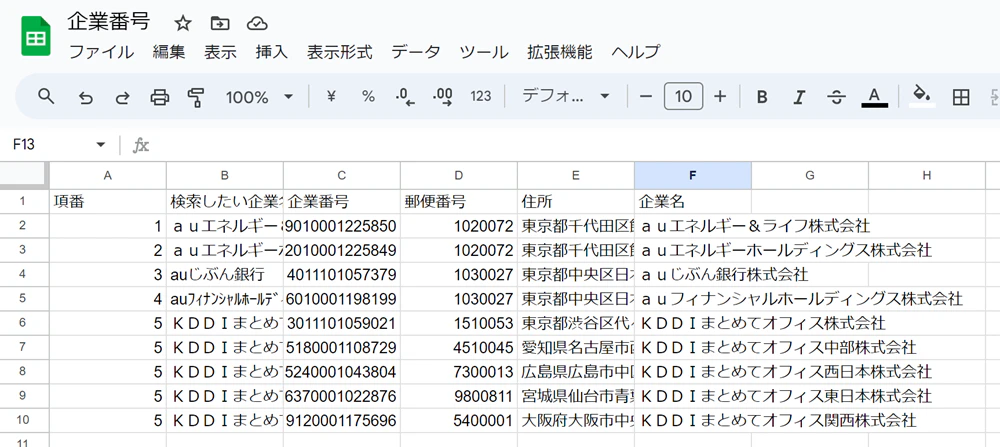Select column C header
The height and width of the screenshot is (447, 1000).
point(342,175)
